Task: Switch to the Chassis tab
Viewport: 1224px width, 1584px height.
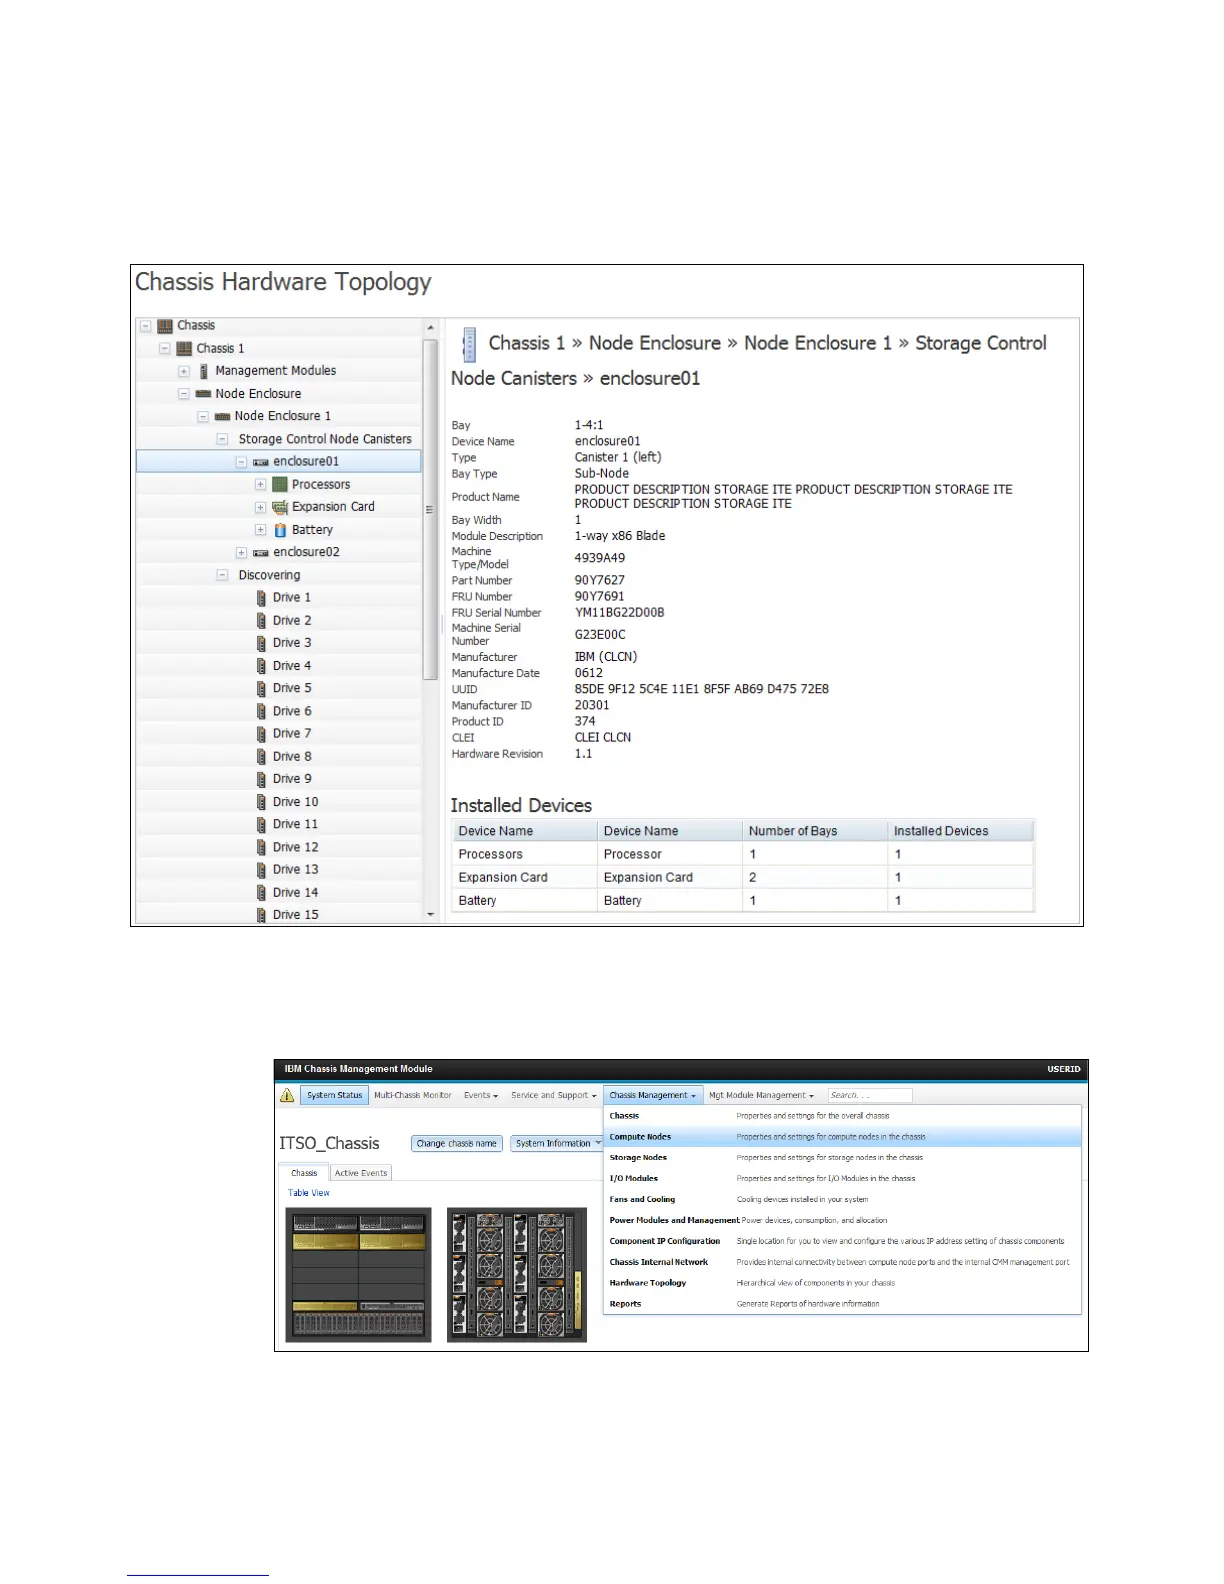Action: click(304, 1173)
